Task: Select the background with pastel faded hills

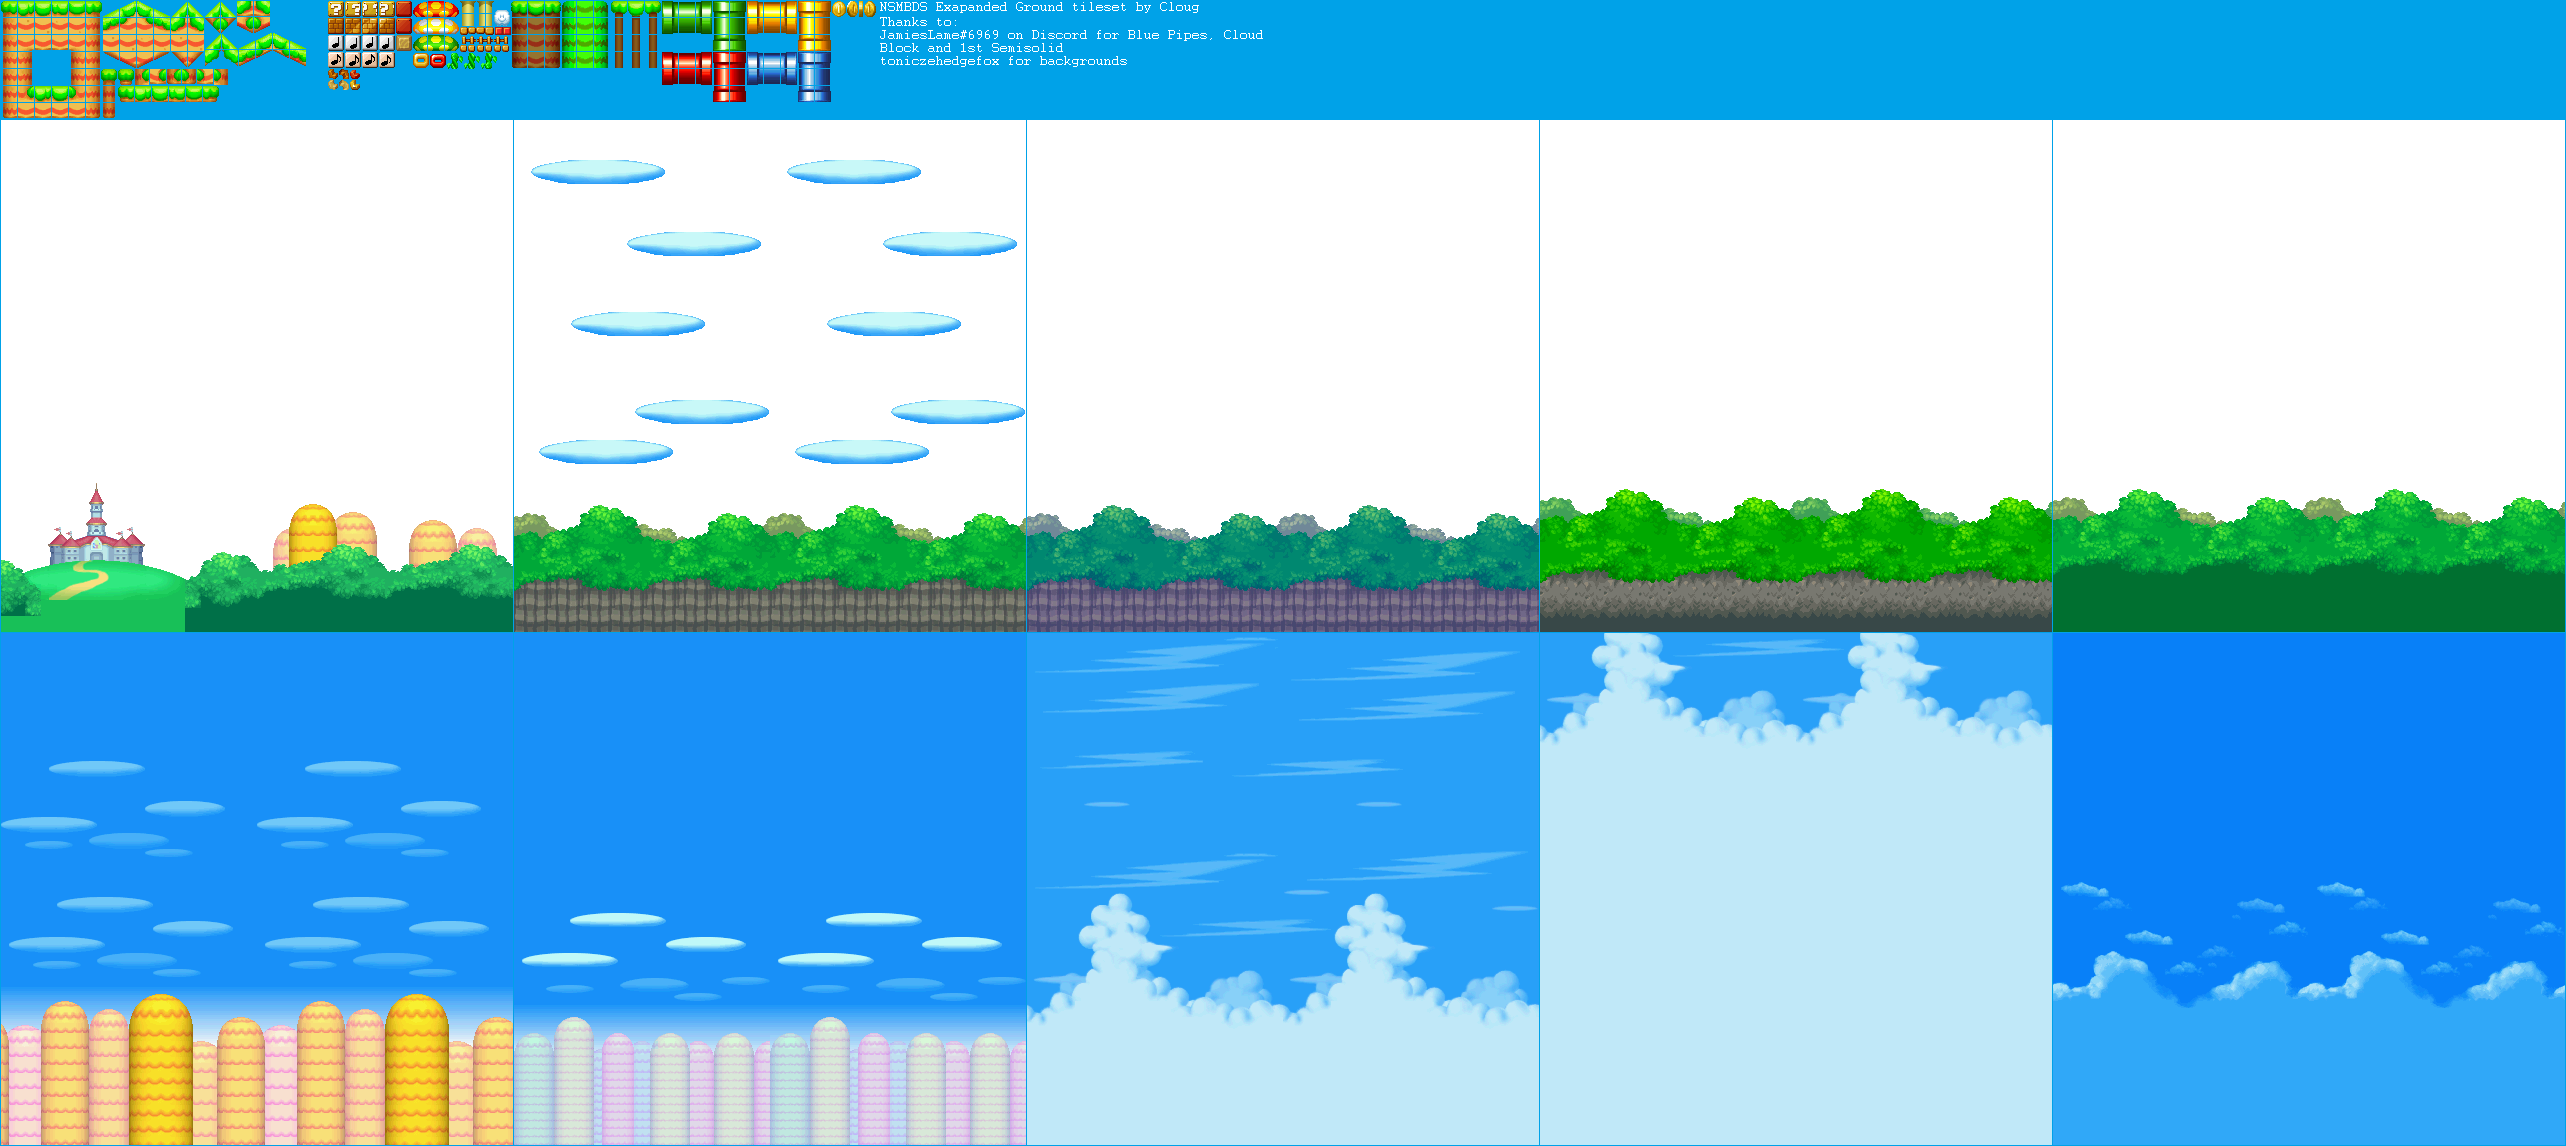Action: [770, 889]
